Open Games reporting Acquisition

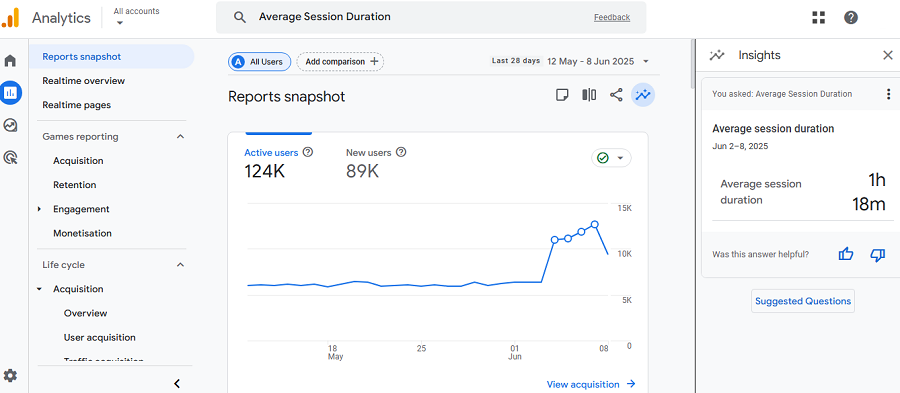point(78,161)
